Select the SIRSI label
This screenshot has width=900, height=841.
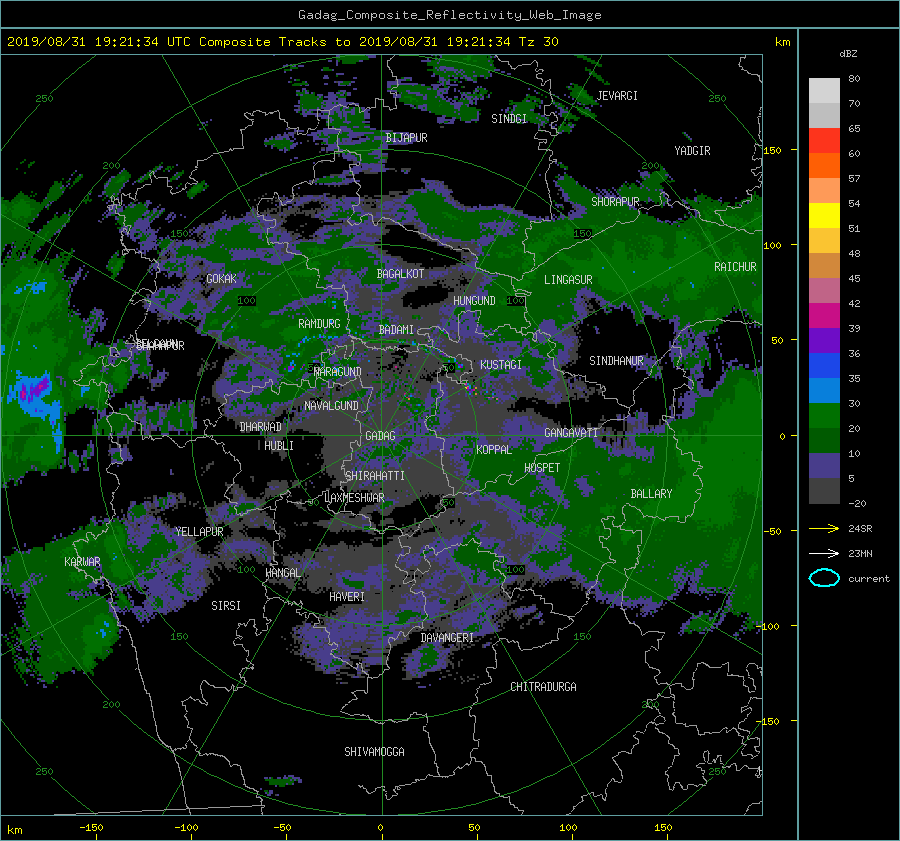226,606
